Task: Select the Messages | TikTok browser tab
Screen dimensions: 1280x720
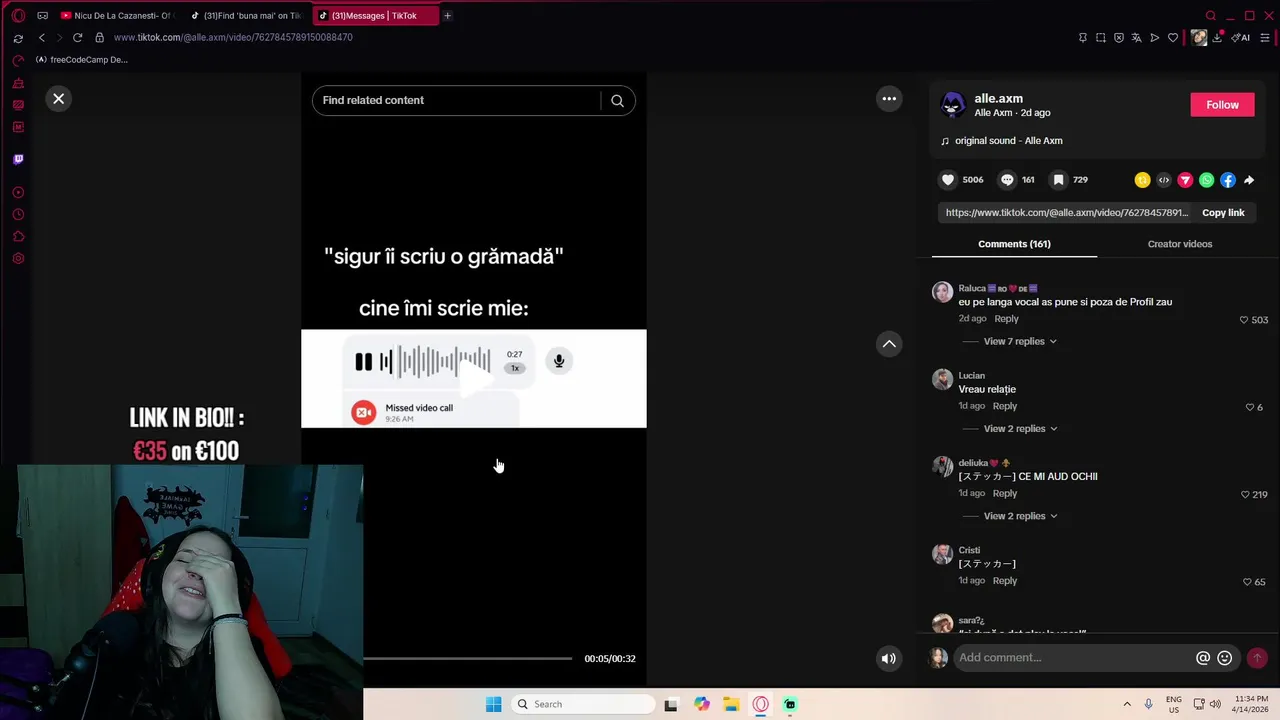Action: click(374, 16)
